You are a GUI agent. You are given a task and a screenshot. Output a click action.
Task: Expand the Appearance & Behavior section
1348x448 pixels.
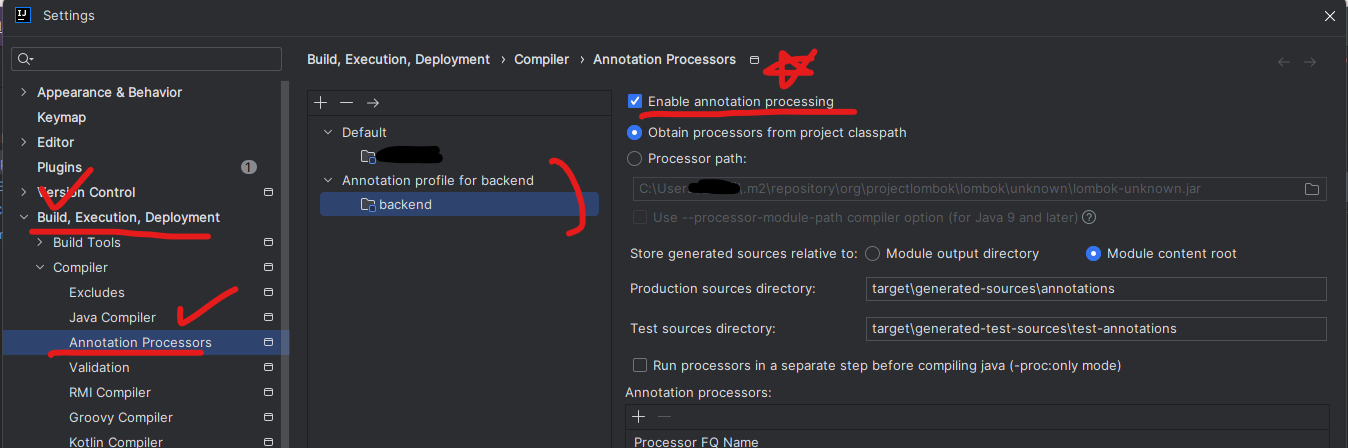click(x=24, y=92)
